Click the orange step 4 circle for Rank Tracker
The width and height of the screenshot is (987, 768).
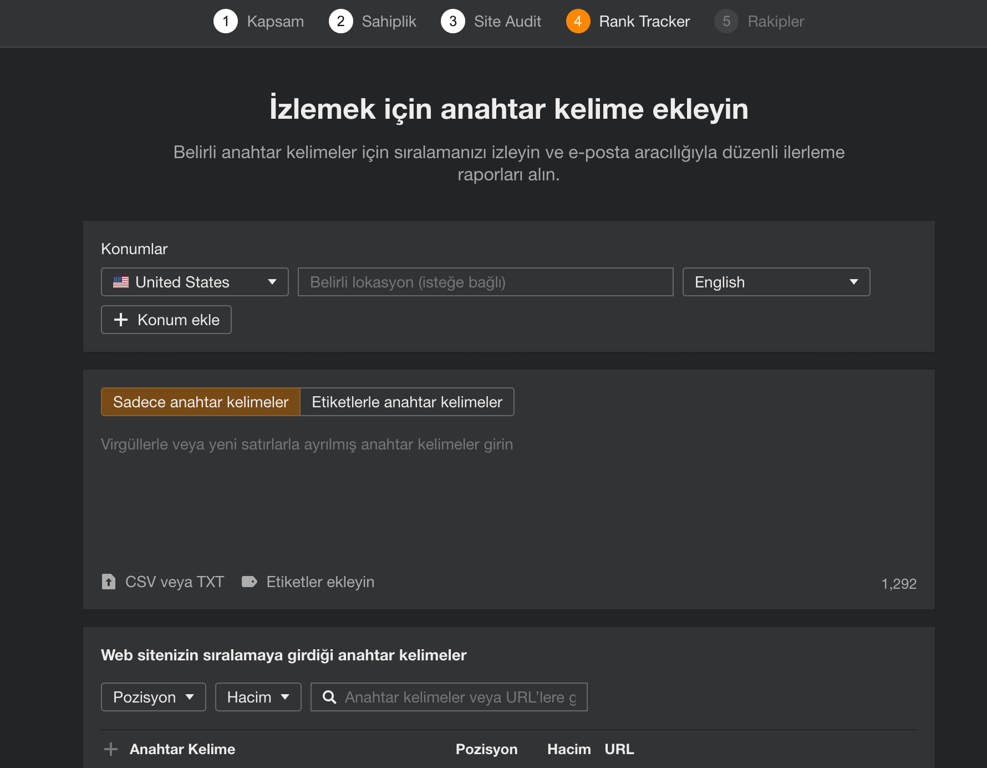point(578,20)
